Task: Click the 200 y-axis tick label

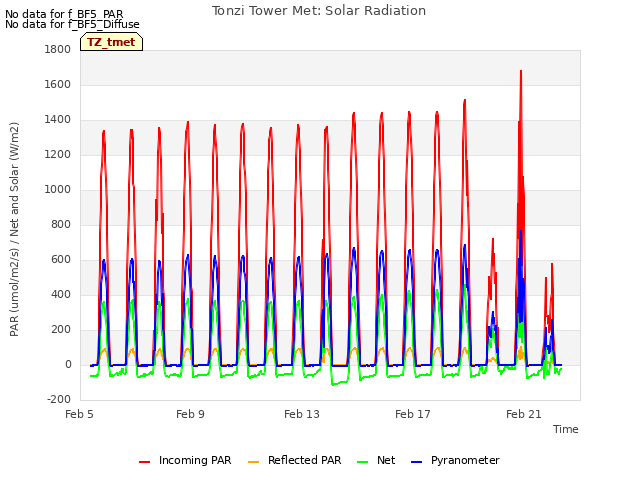Action: pos(61,329)
